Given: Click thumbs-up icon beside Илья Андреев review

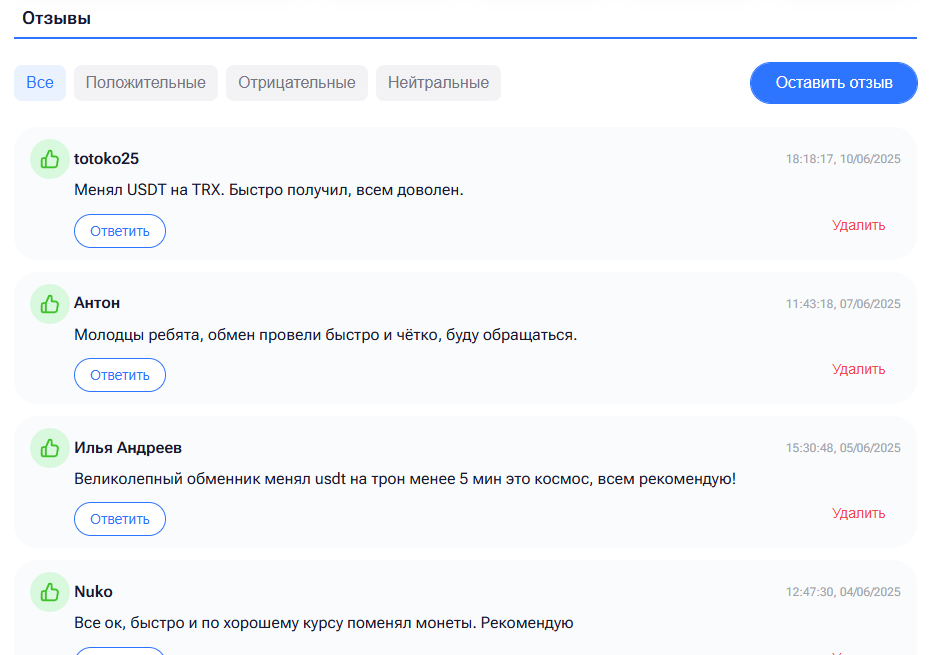Looking at the screenshot, I should pos(50,448).
